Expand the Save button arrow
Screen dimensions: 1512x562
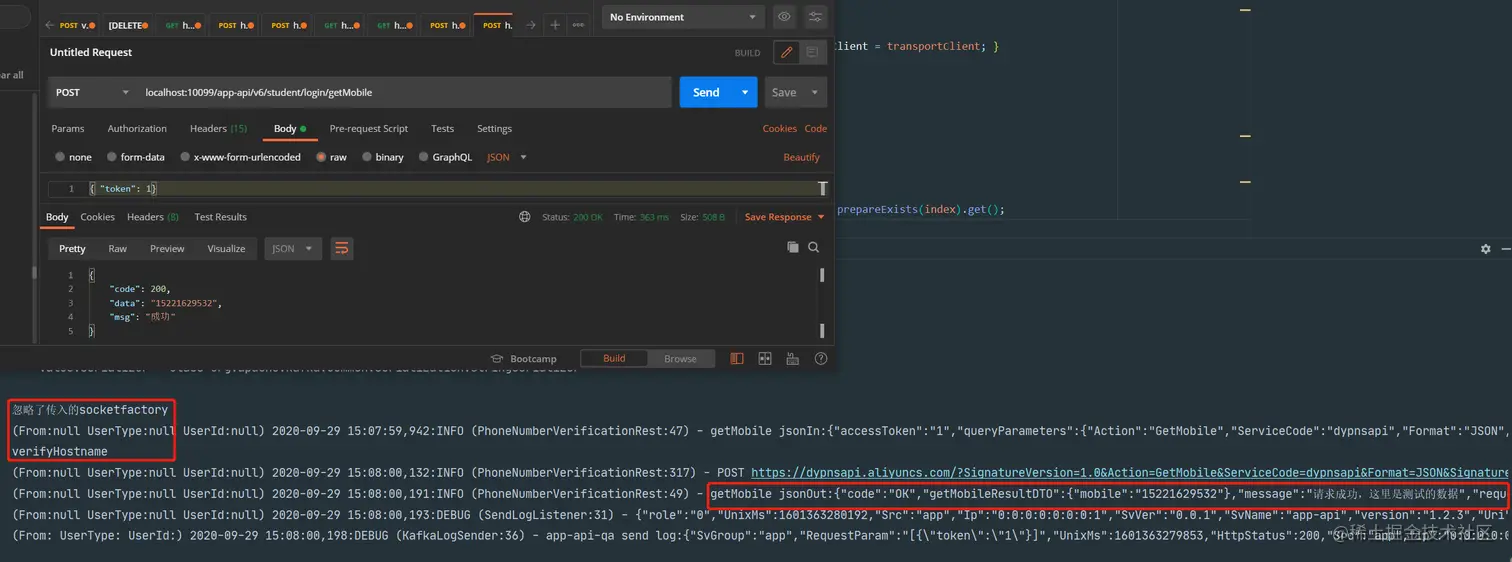click(815, 92)
